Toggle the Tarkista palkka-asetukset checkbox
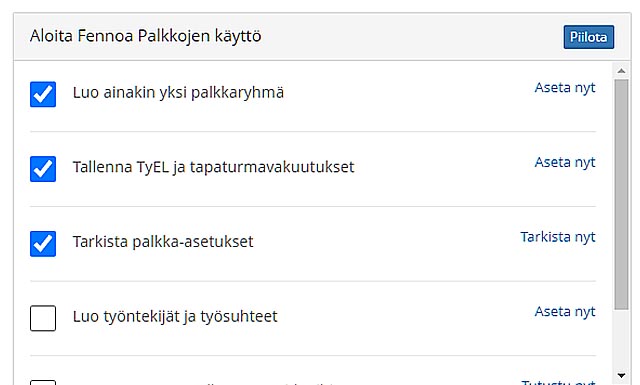The width and height of the screenshot is (640, 385). tap(43, 244)
